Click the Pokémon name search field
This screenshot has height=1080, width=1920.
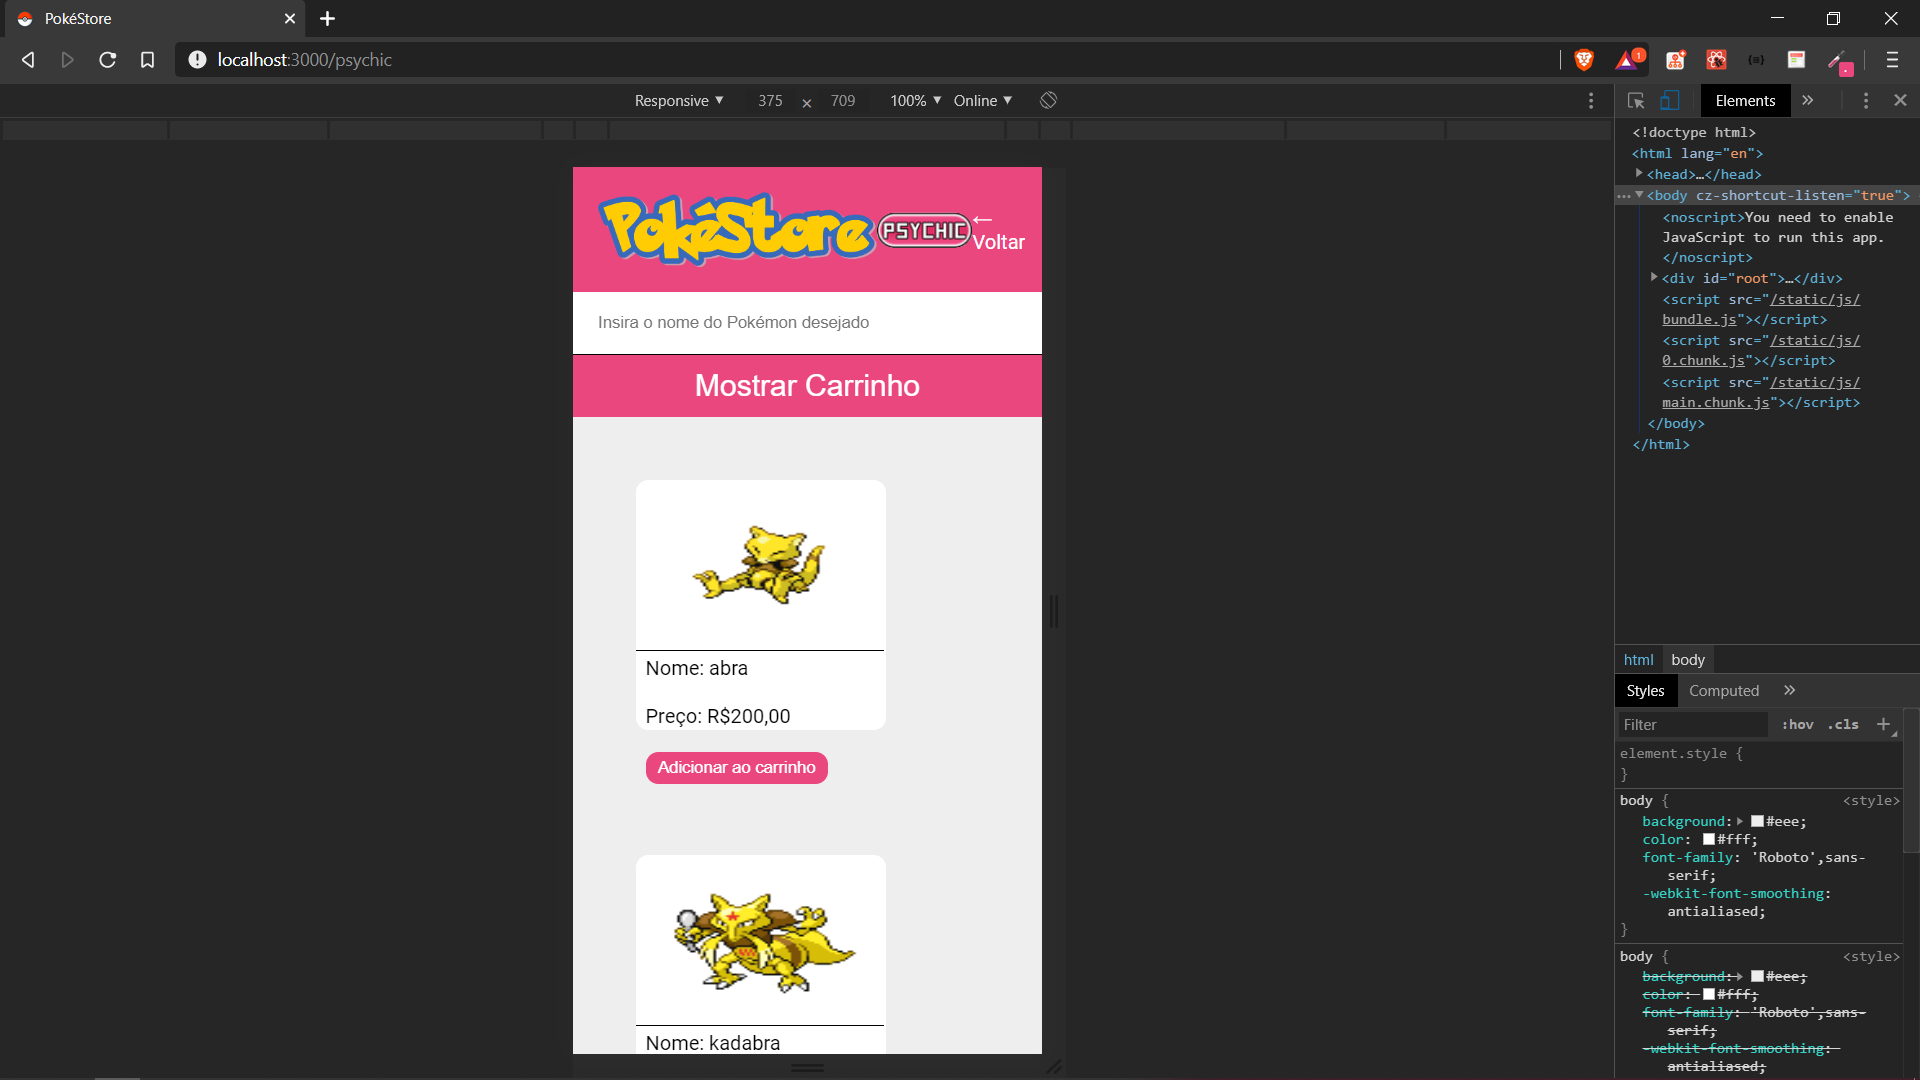click(x=807, y=322)
